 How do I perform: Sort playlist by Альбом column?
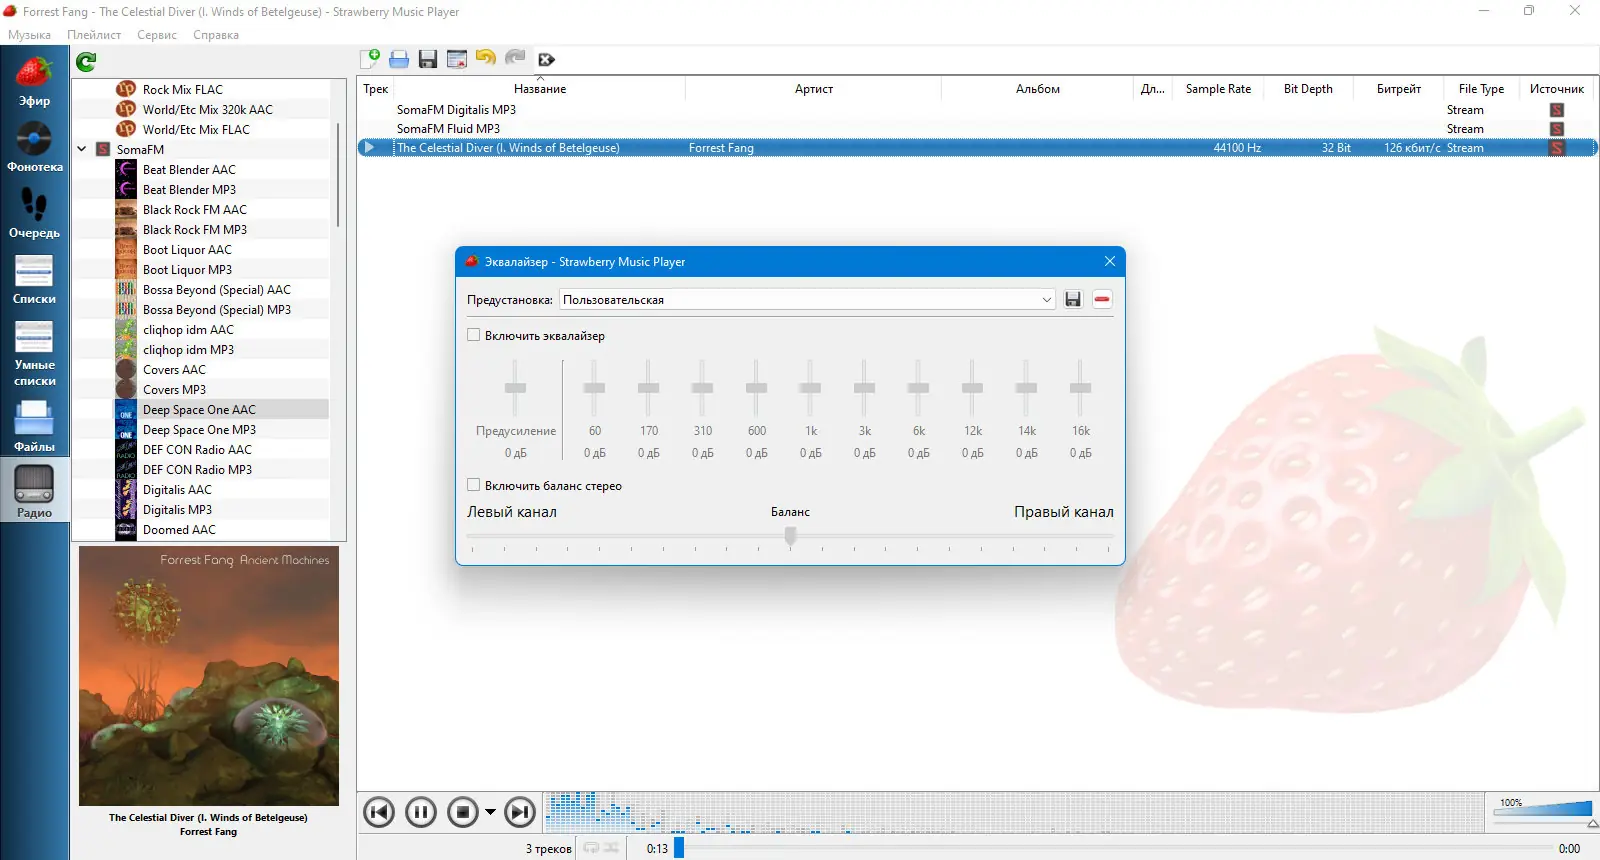1038,89
